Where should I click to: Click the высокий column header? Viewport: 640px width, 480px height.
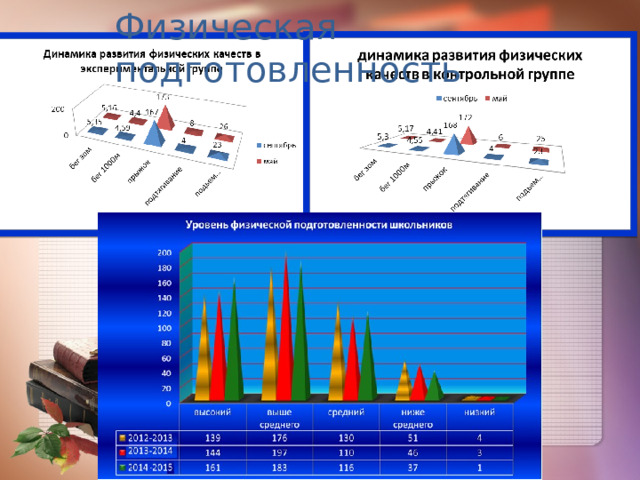point(213,412)
